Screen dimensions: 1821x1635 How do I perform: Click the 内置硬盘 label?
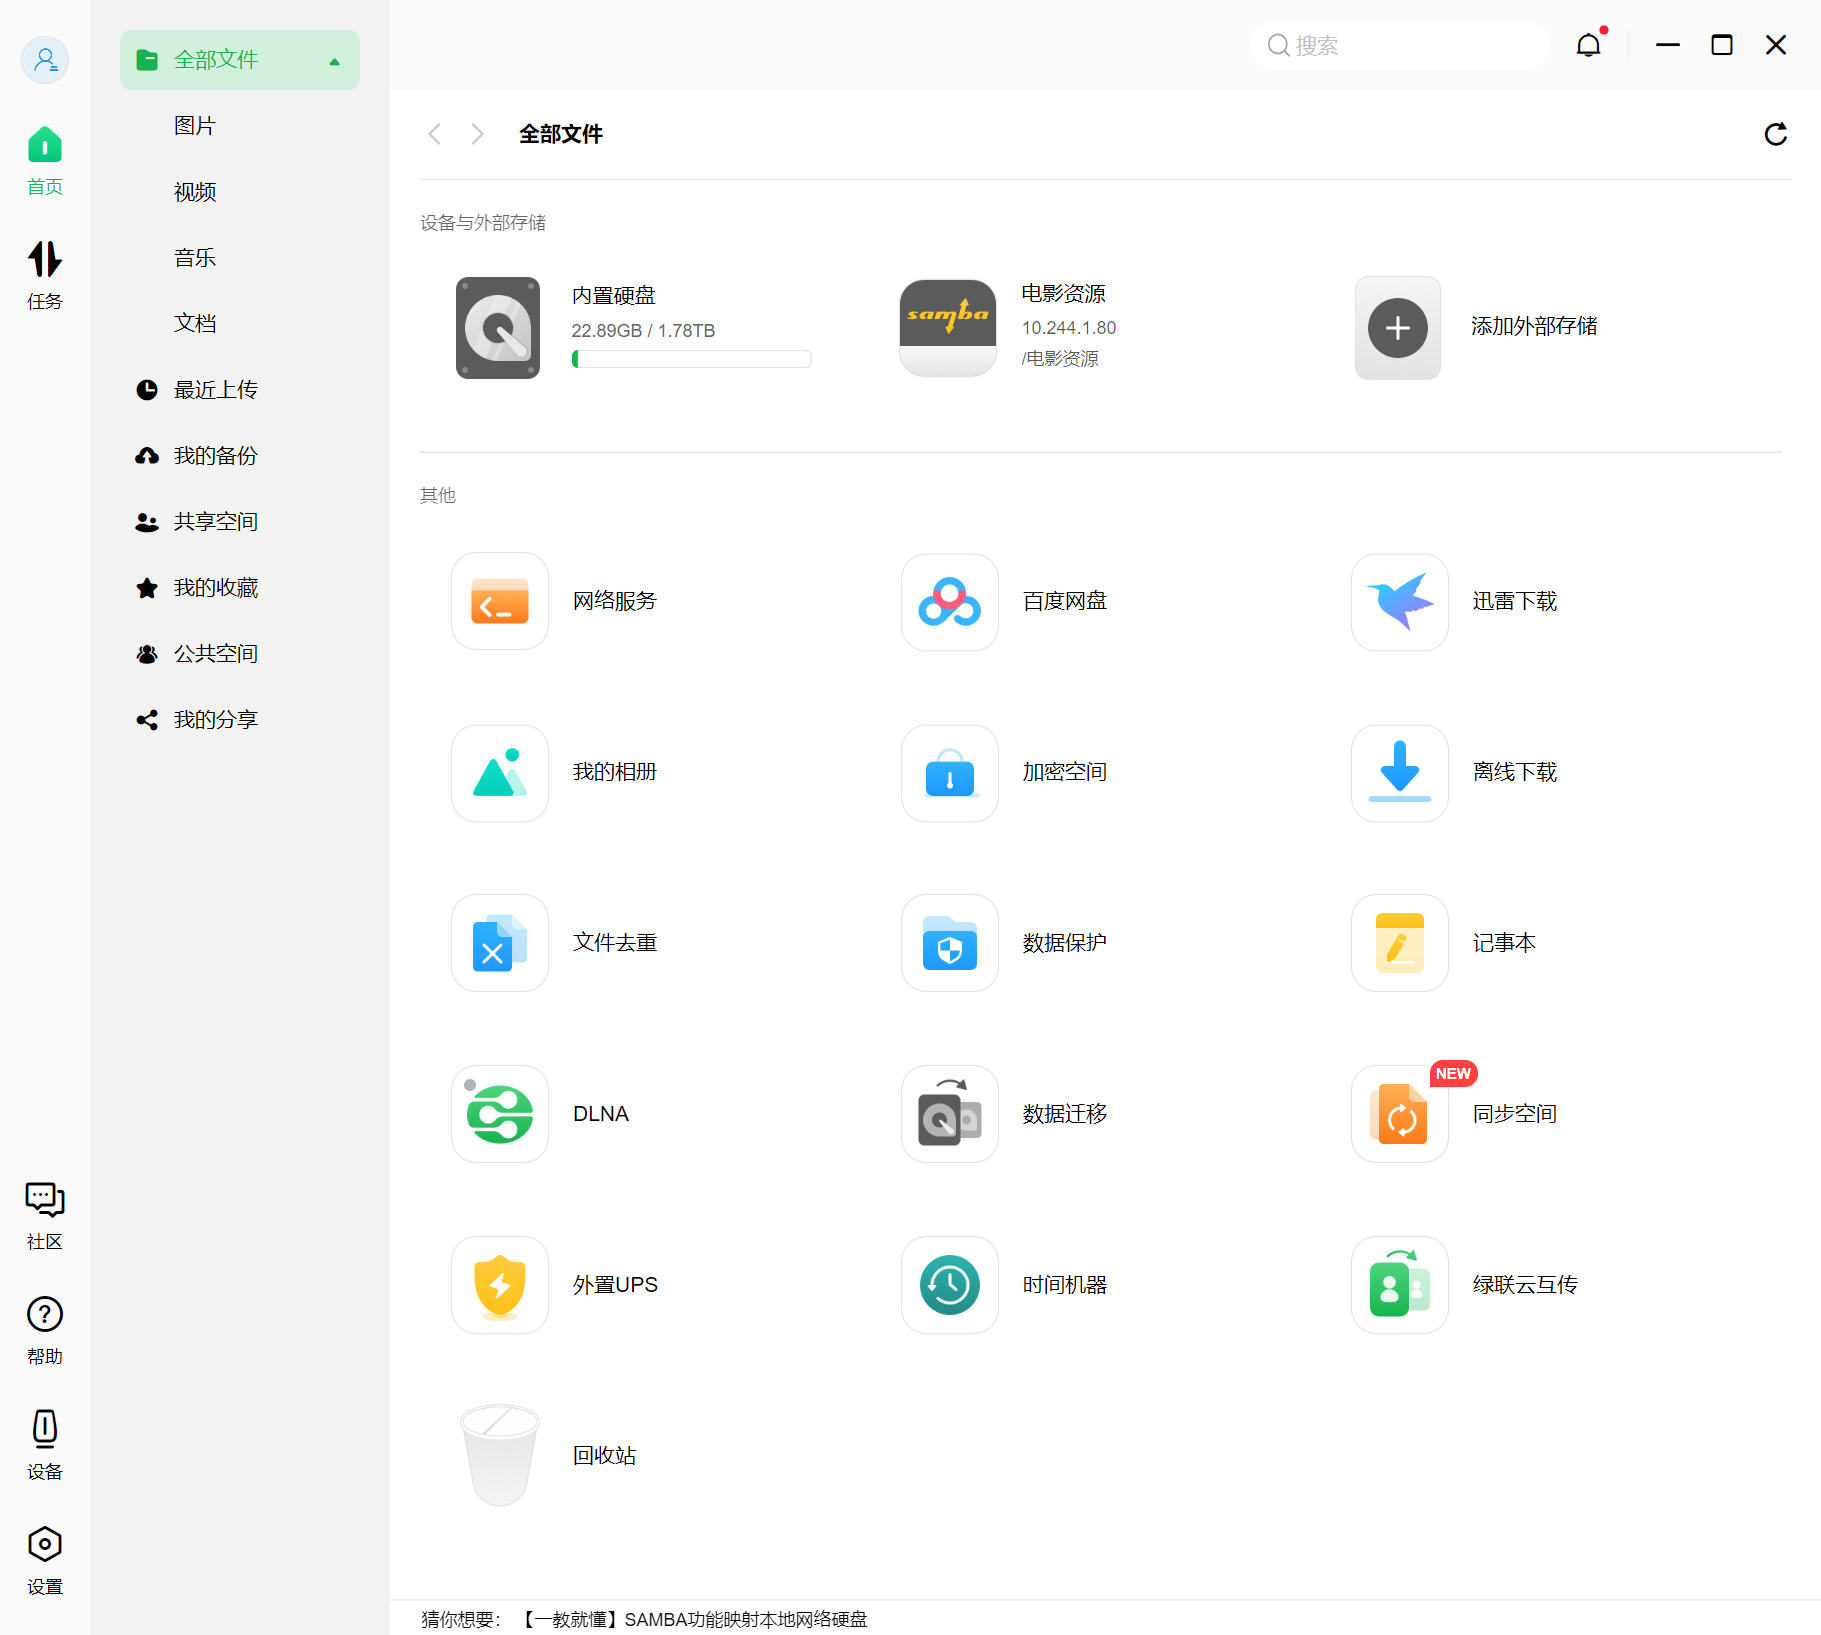614,296
